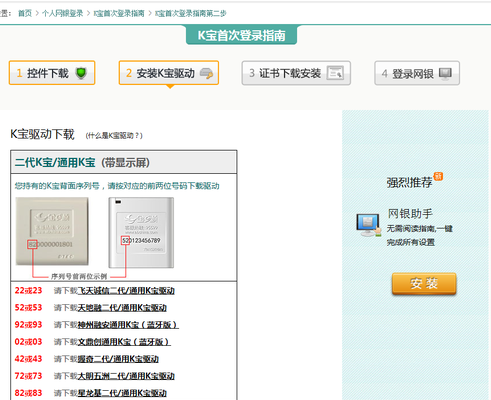The image size is (491, 400).
Task: Click the 网银助手 heading text
Action: click(410, 213)
